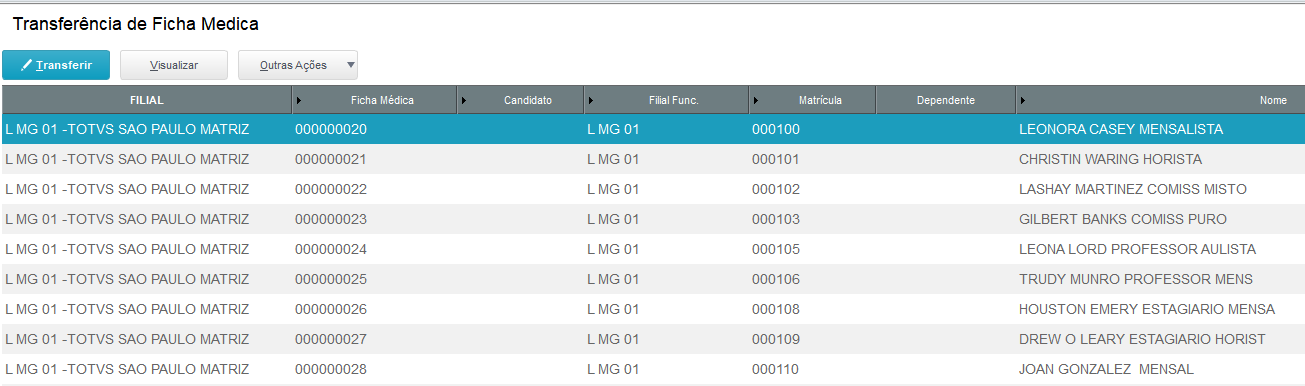Click matrícula 000106
Viewport: 1305px width, 386px height.
775,279
